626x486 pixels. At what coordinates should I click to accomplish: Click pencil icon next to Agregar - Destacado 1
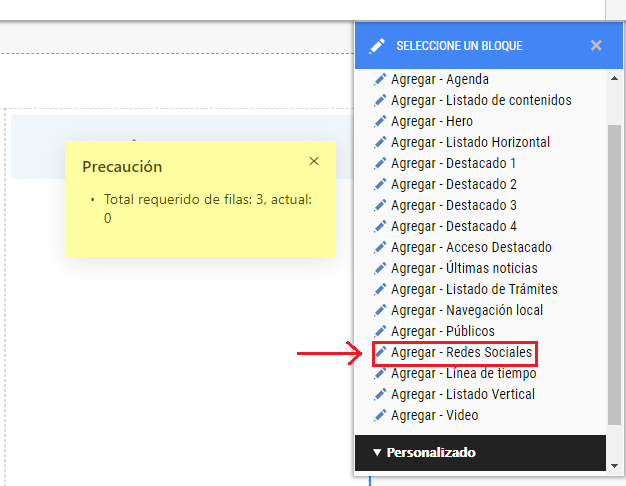[x=380, y=163]
